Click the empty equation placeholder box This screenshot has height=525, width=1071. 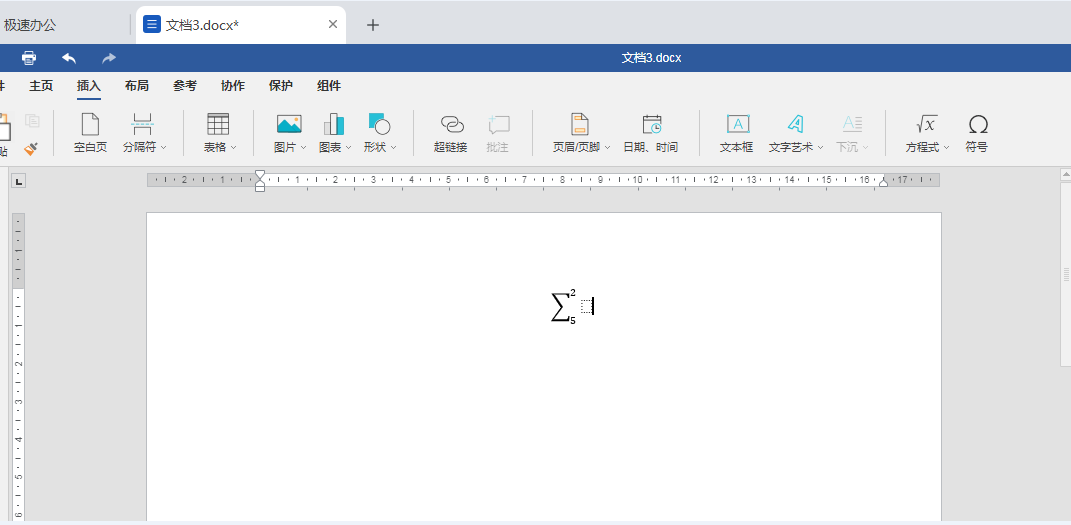click(587, 306)
